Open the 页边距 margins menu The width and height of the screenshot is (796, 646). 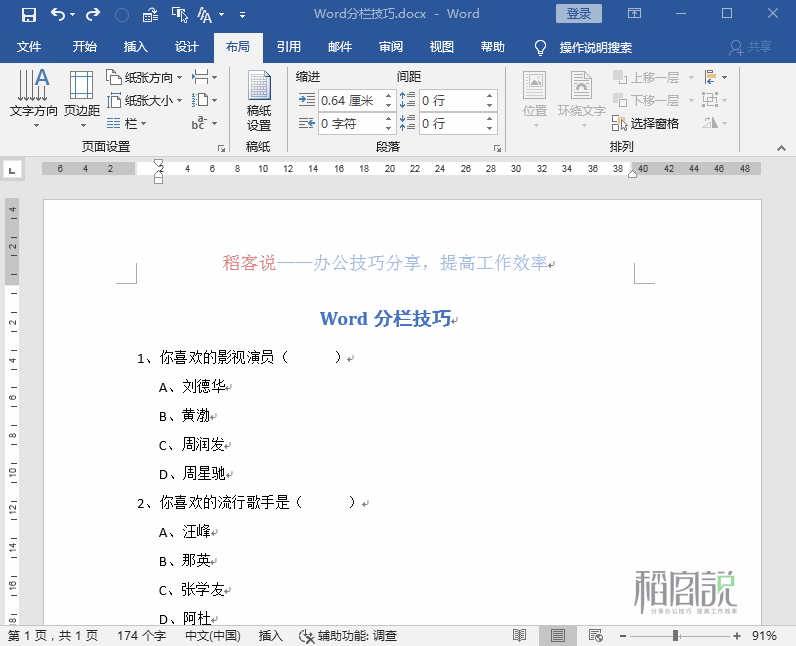pos(82,98)
